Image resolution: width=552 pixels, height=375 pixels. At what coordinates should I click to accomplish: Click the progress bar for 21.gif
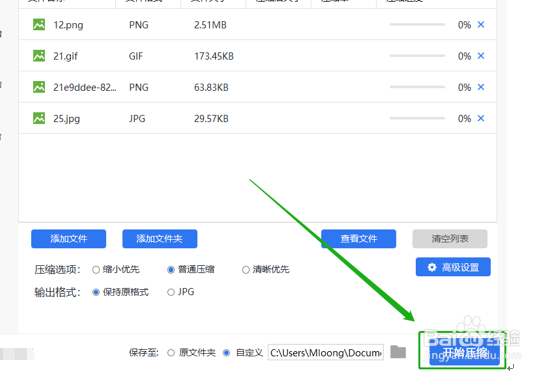(417, 56)
